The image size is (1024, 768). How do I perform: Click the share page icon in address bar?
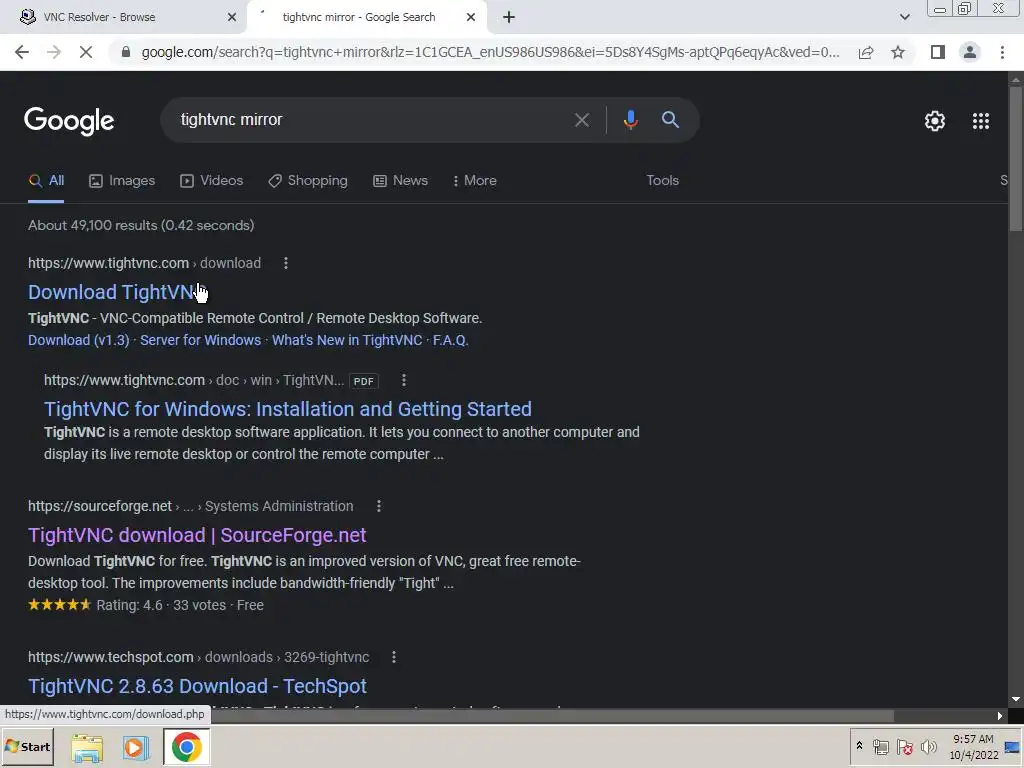(x=866, y=52)
